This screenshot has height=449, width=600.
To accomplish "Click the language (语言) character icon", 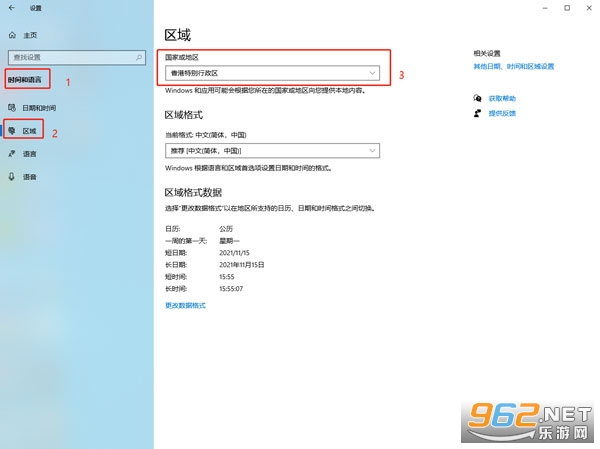I will [12, 154].
